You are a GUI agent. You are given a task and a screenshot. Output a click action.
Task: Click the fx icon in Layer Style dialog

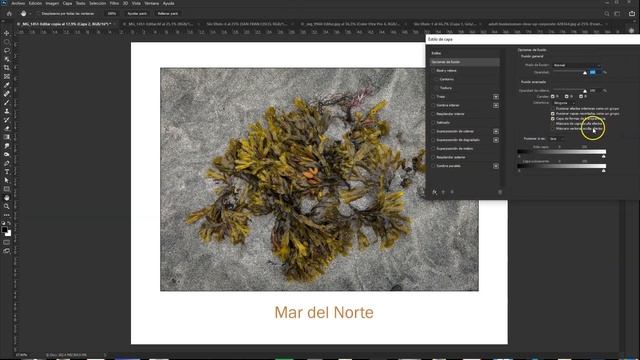pos(434,192)
